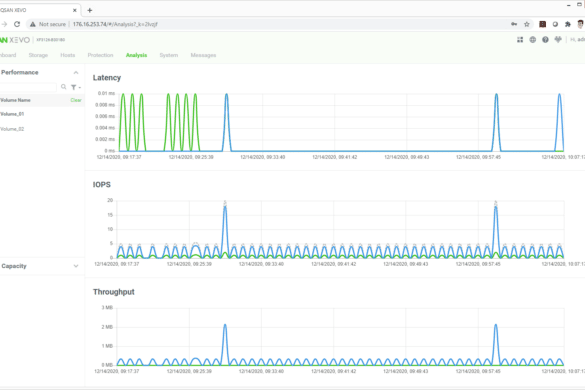Screen dimensions: 585x390
Task: Switch to the Storage tab
Action: tap(38, 55)
